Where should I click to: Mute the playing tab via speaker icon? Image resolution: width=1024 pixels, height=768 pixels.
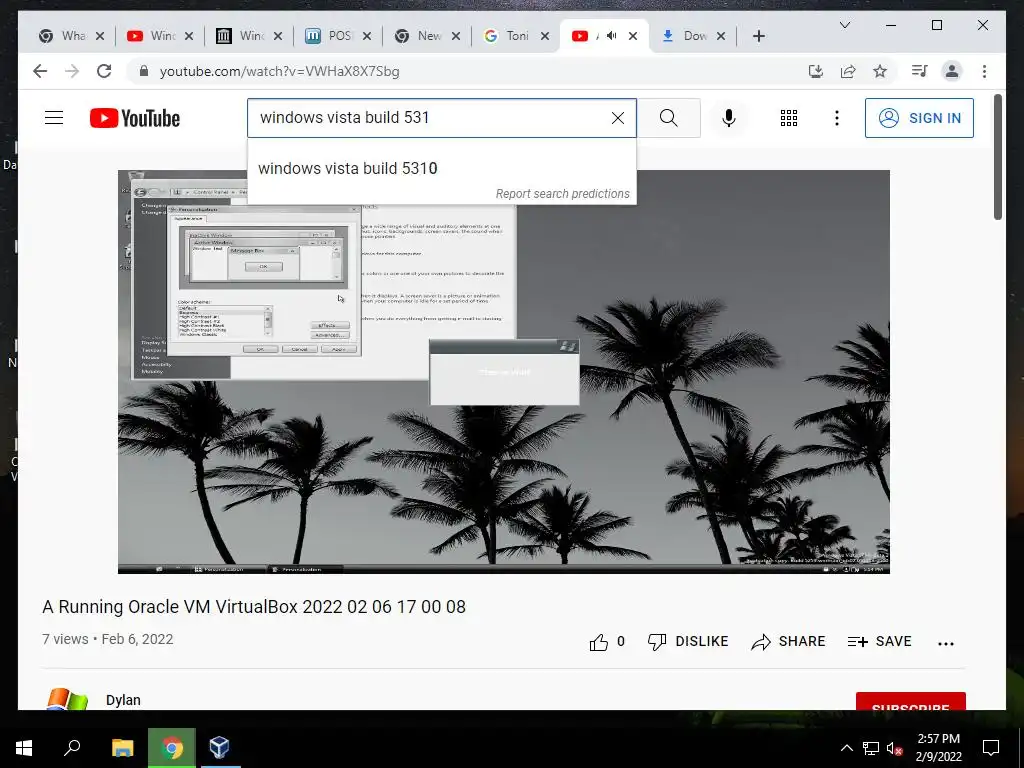[x=611, y=36]
